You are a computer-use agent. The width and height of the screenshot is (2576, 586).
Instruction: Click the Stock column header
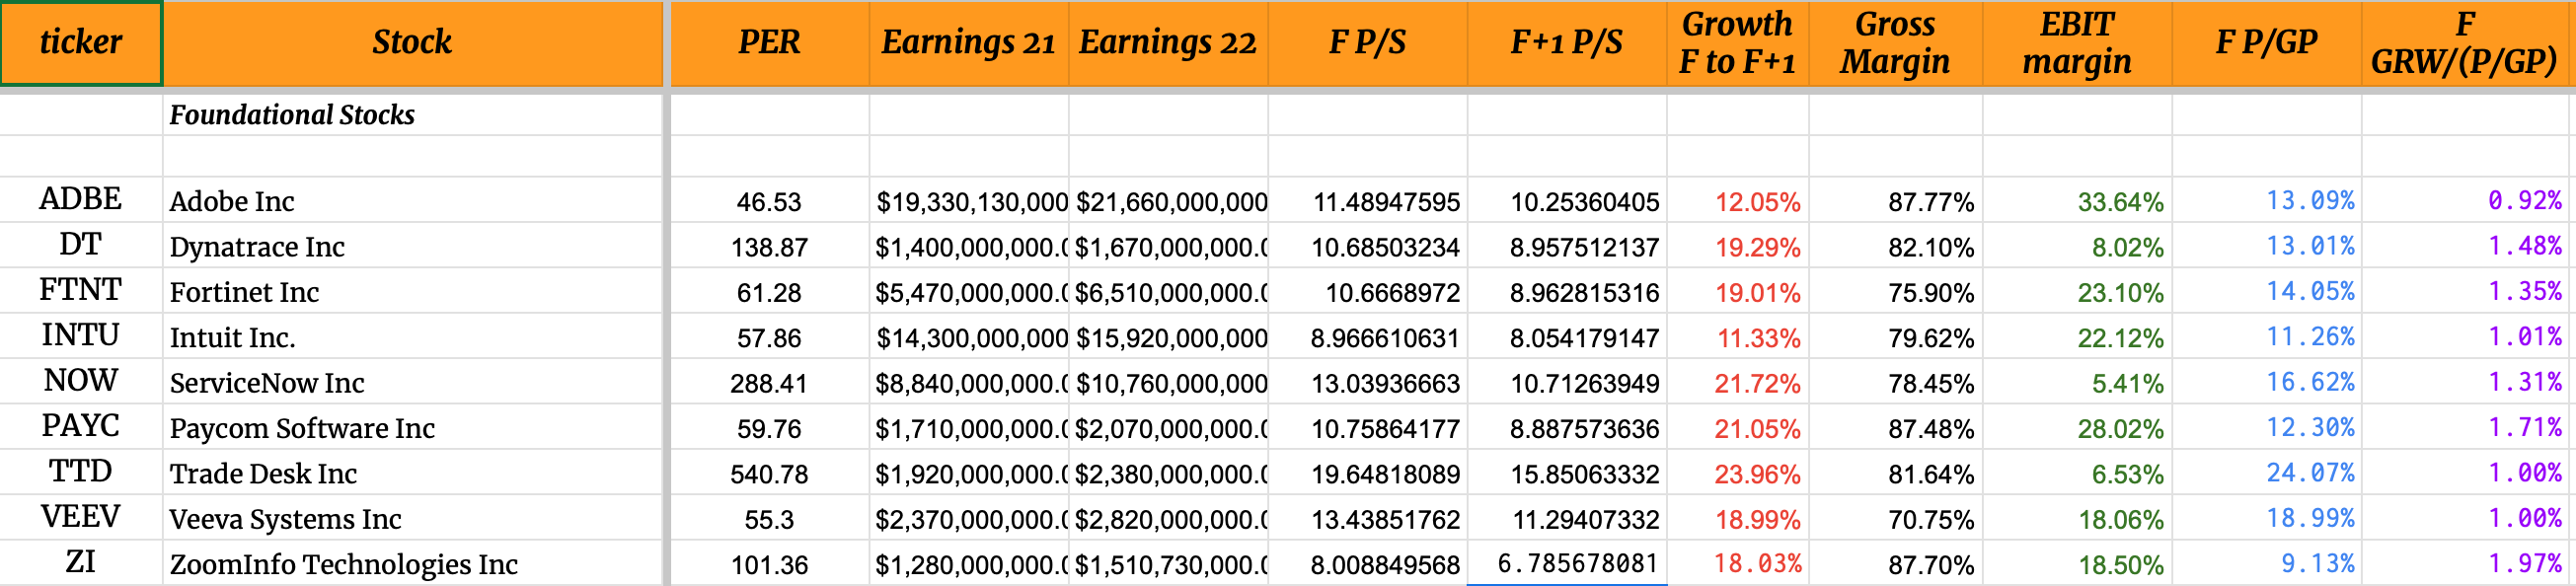[412, 43]
